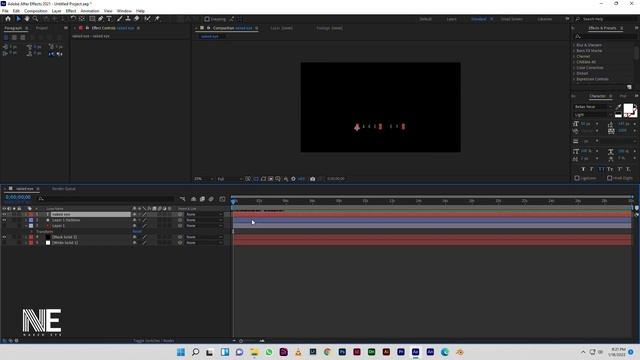Open the viewer magnification dropdown

tap(204, 179)
